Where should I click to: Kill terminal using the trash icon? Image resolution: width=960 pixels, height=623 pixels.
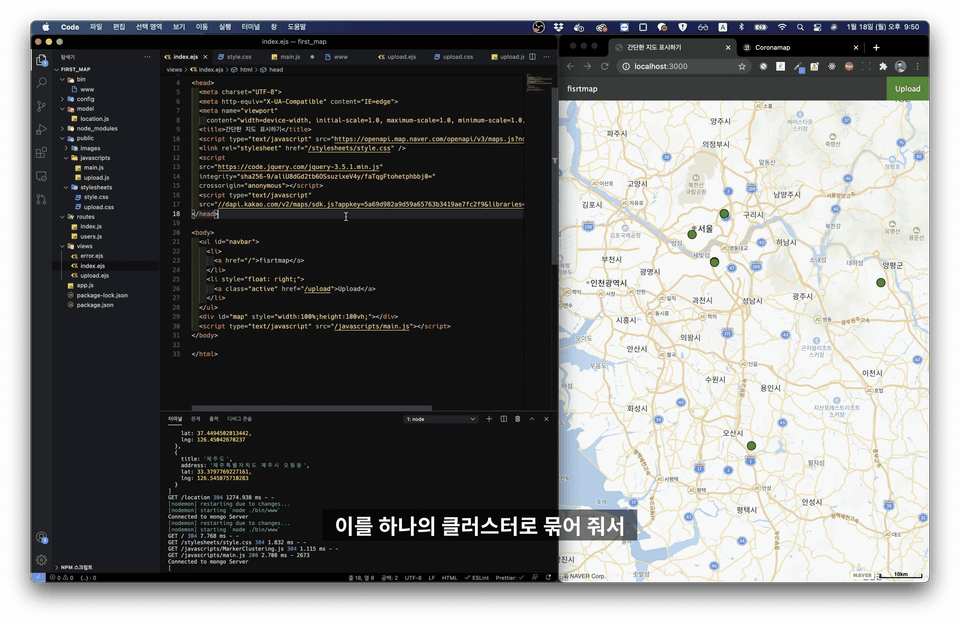(x=517, y=419)
